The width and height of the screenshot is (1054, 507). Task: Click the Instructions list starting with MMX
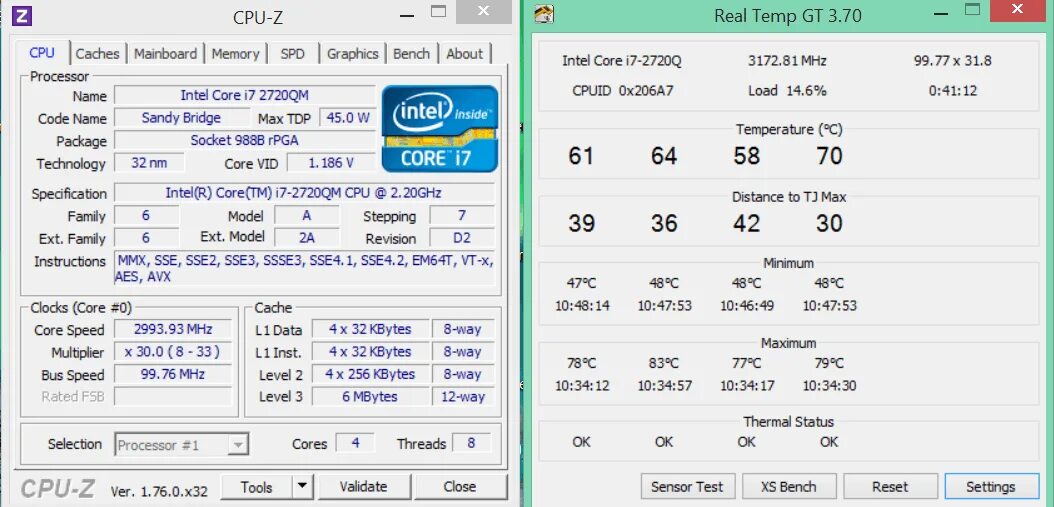(304, 268)
